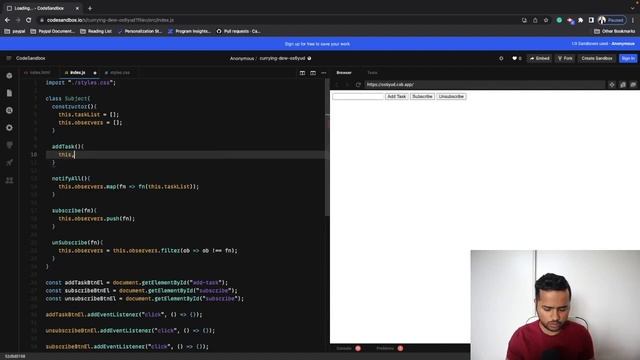Click the Chrome share page icon
640x360 pixels.
pos(535,20)
